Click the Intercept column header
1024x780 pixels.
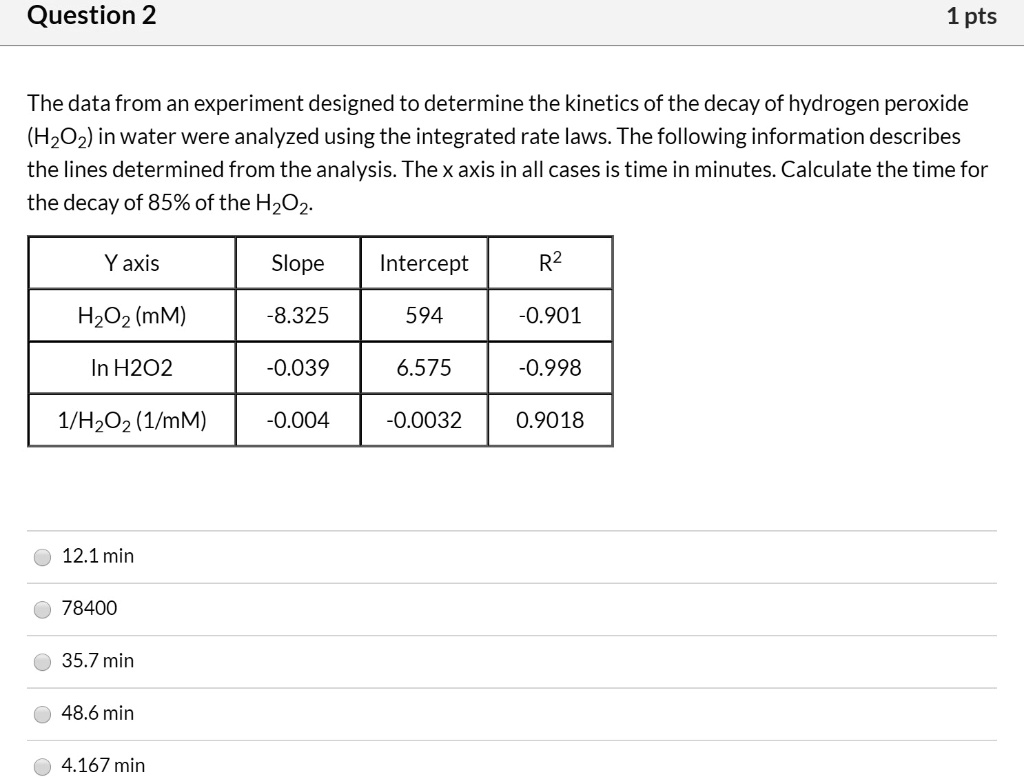point(423,262)
